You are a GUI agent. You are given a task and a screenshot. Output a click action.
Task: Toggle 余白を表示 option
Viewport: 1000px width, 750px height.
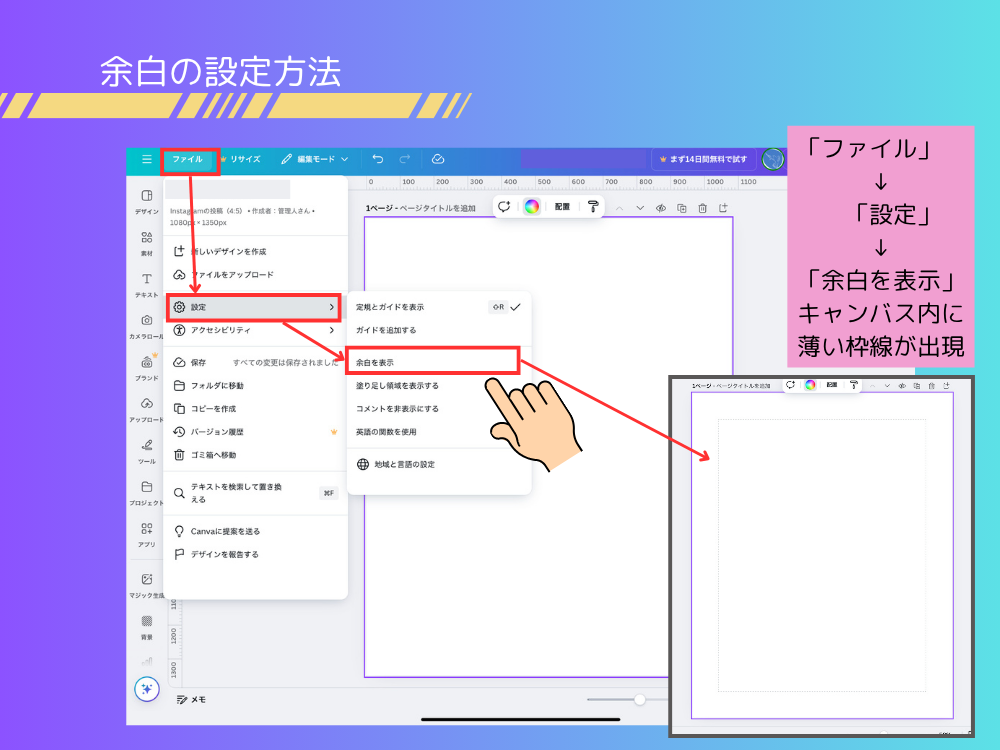[x=433, y=362]
